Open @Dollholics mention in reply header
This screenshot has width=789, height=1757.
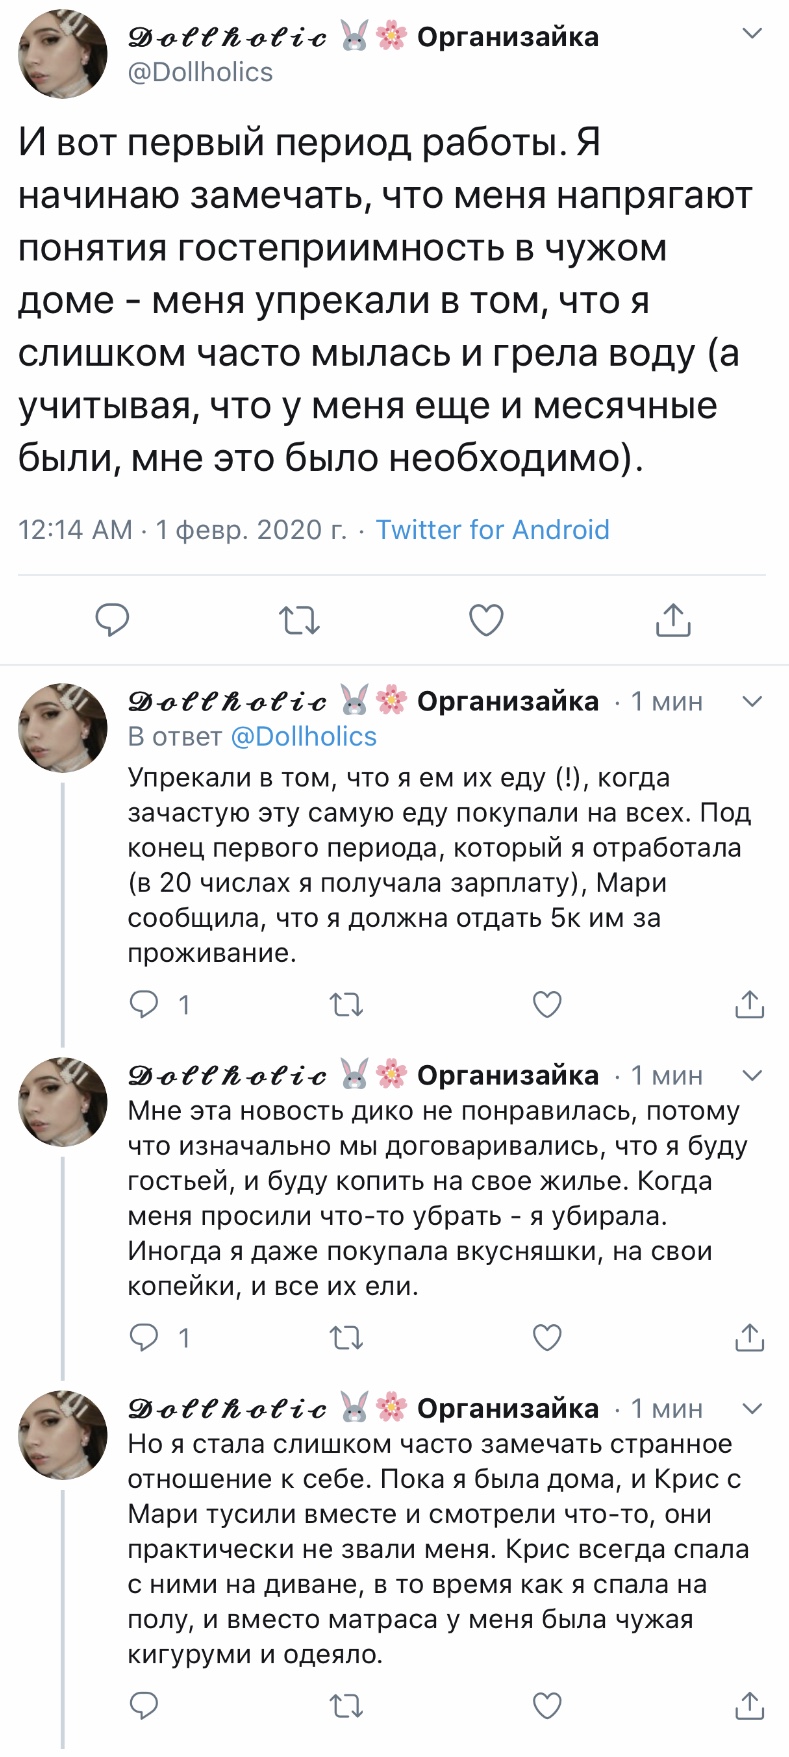click(303, 736)
